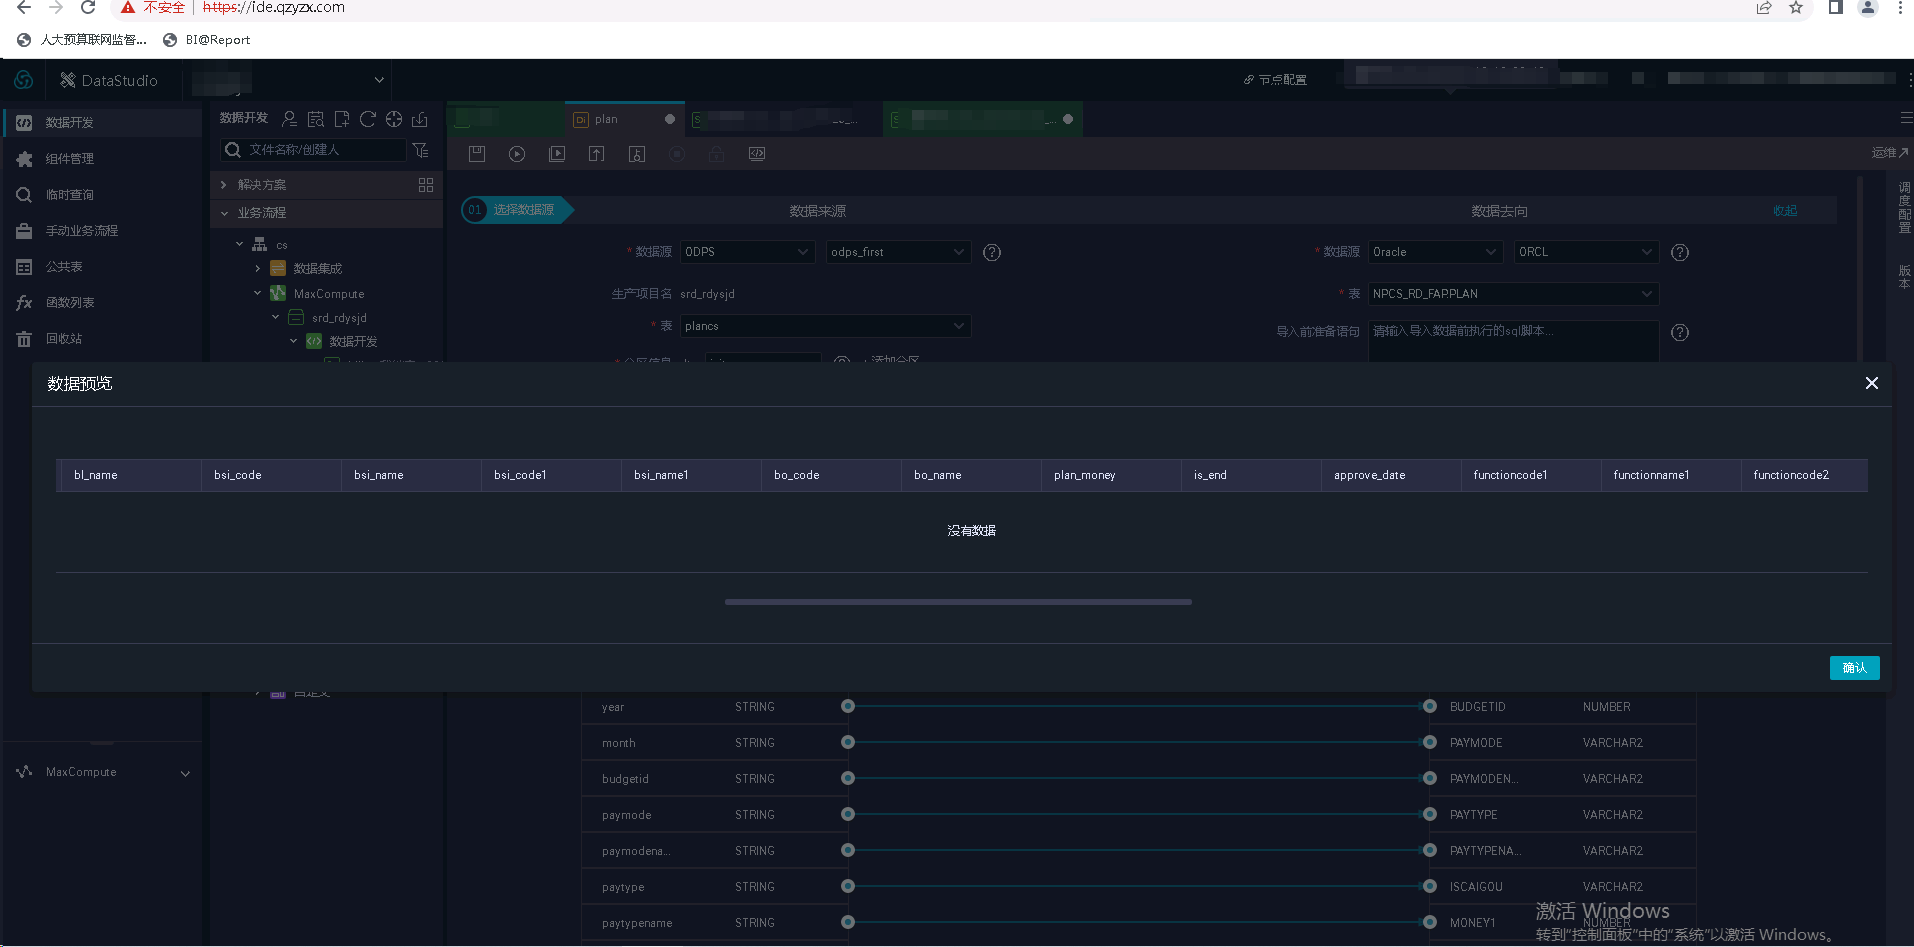Click the user filter icon beside 数据开发
Viewport: 1914px width, 947px height.
(290, 119)
